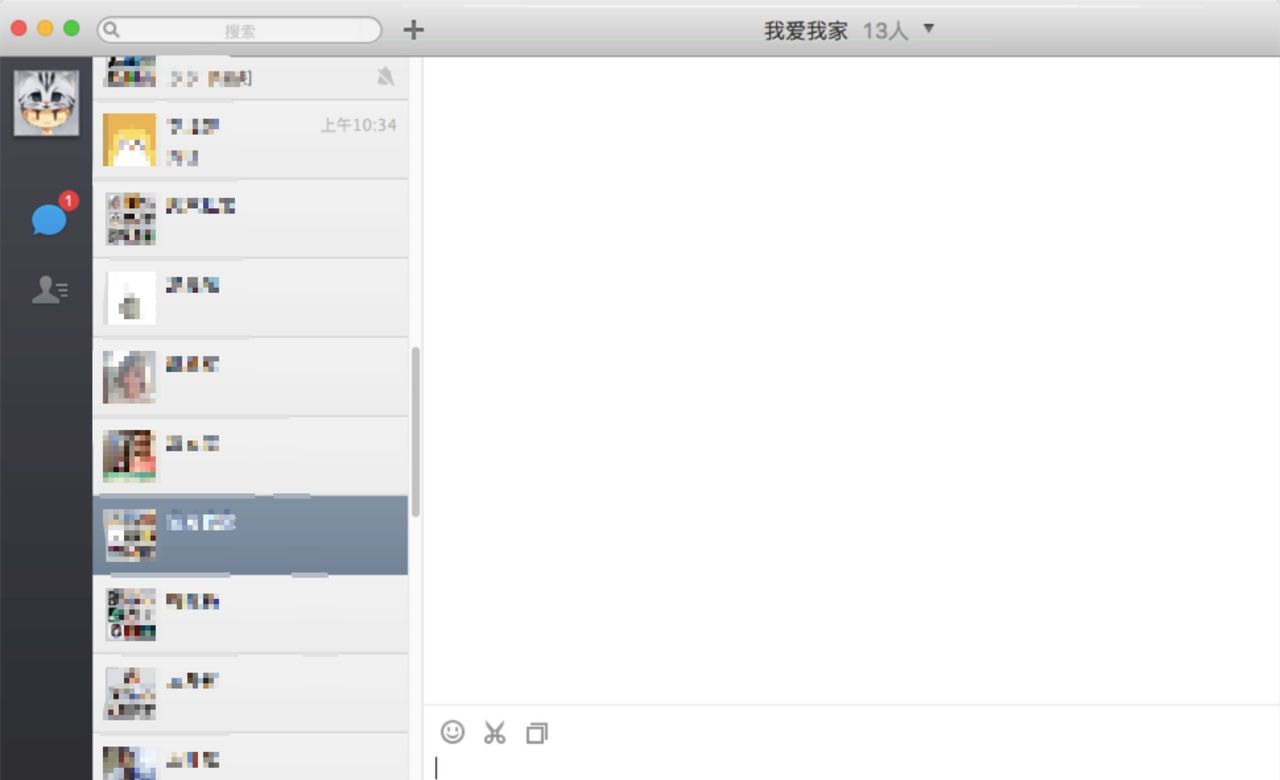Open own profile via cat-hat avatar
The height and width of the screenshot is (780, 1280).
[x=46, y=103]
